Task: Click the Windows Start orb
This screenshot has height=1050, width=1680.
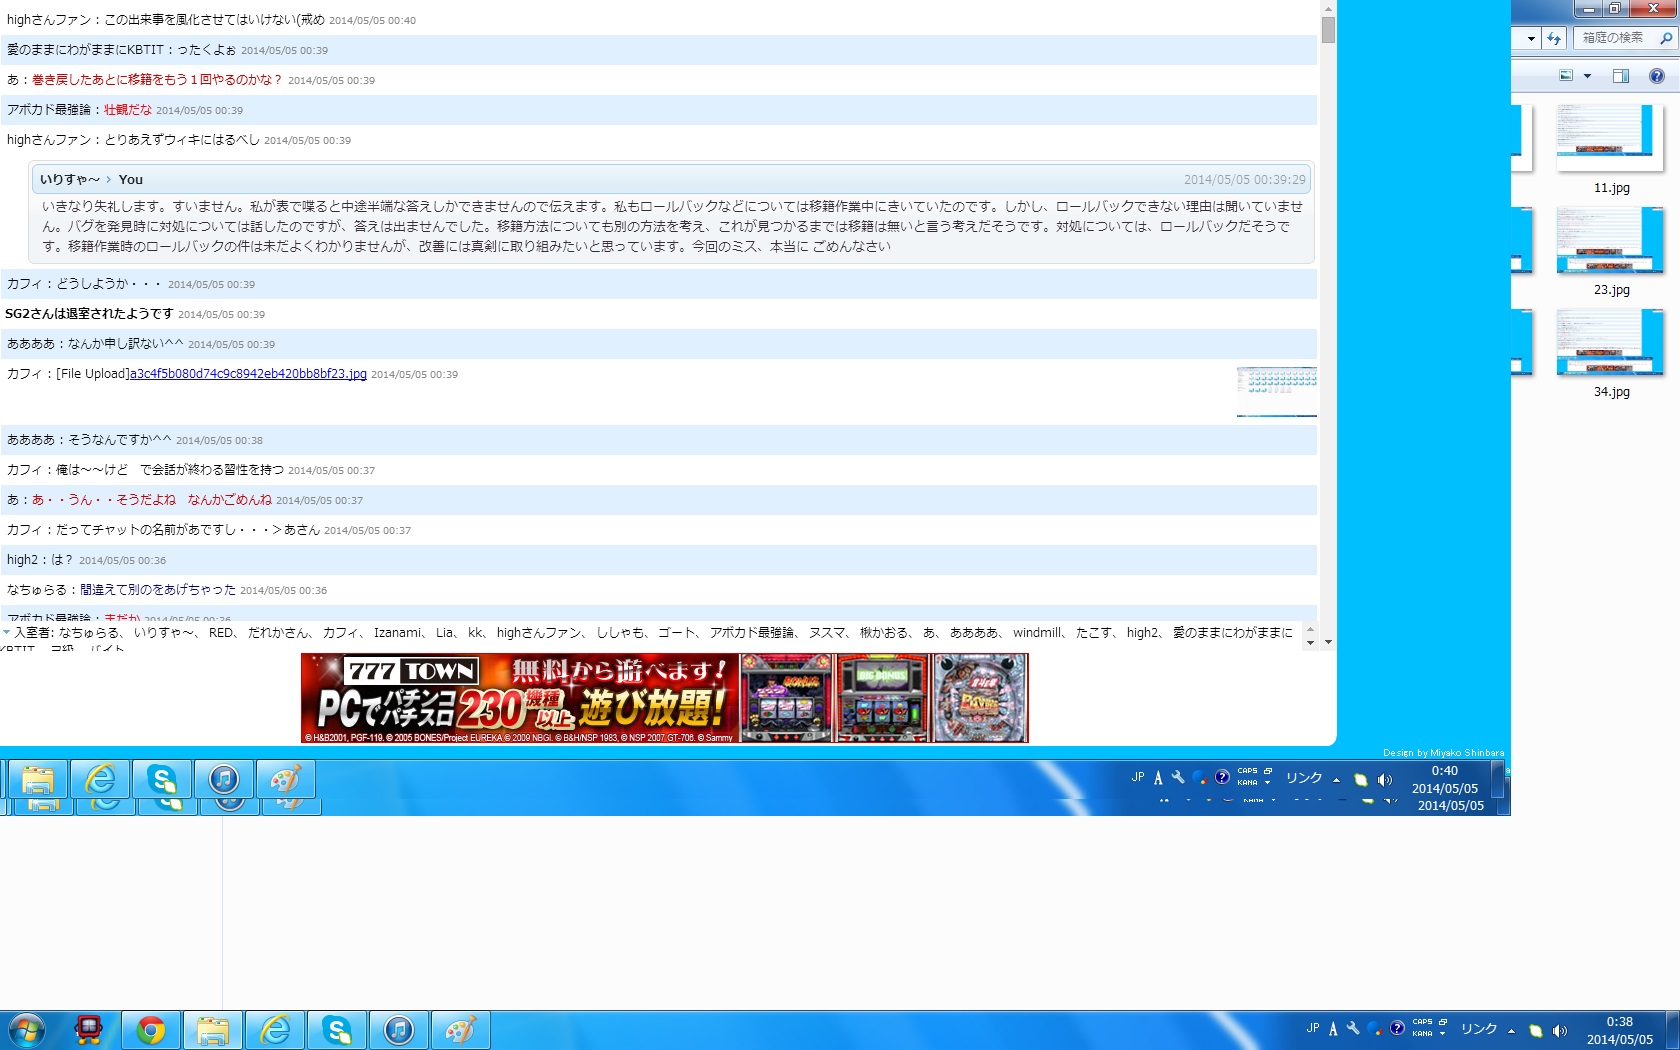Action: pyautogui.click(x=26, y=1030)
